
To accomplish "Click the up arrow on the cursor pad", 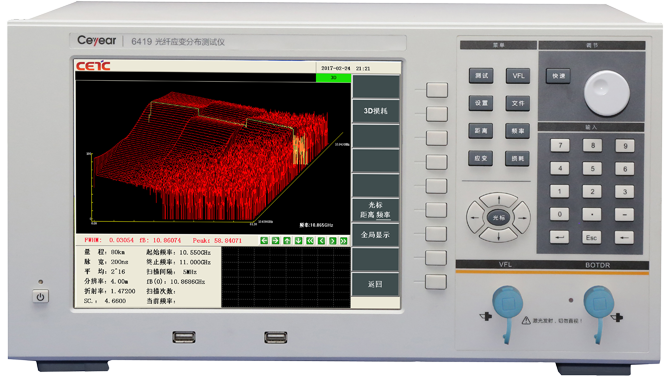I will pos(499,200).
